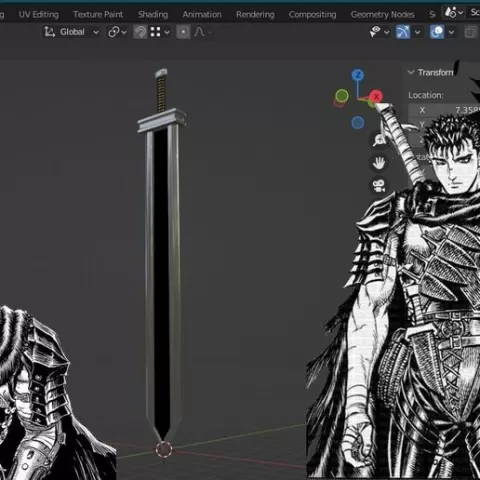Click the Location: label in sidebar
This screenshot has width=480, height=480.
click(426, 95)
